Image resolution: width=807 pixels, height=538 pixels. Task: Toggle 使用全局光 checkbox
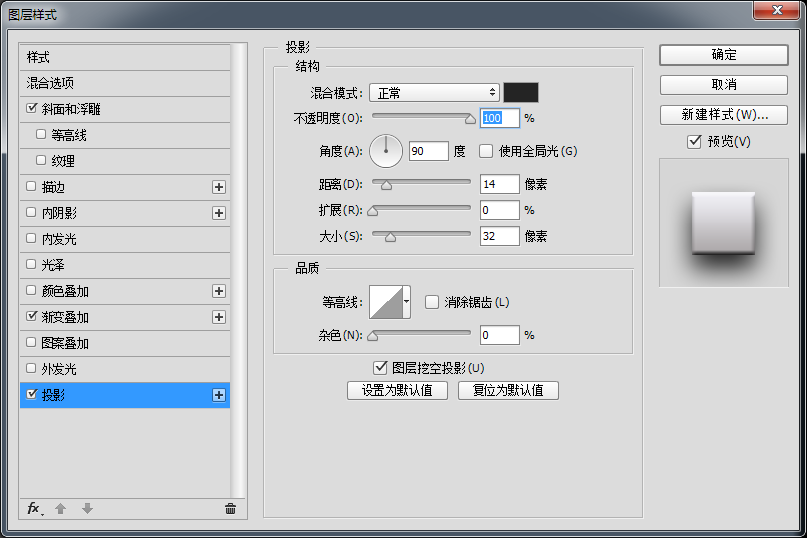(486, 151)
